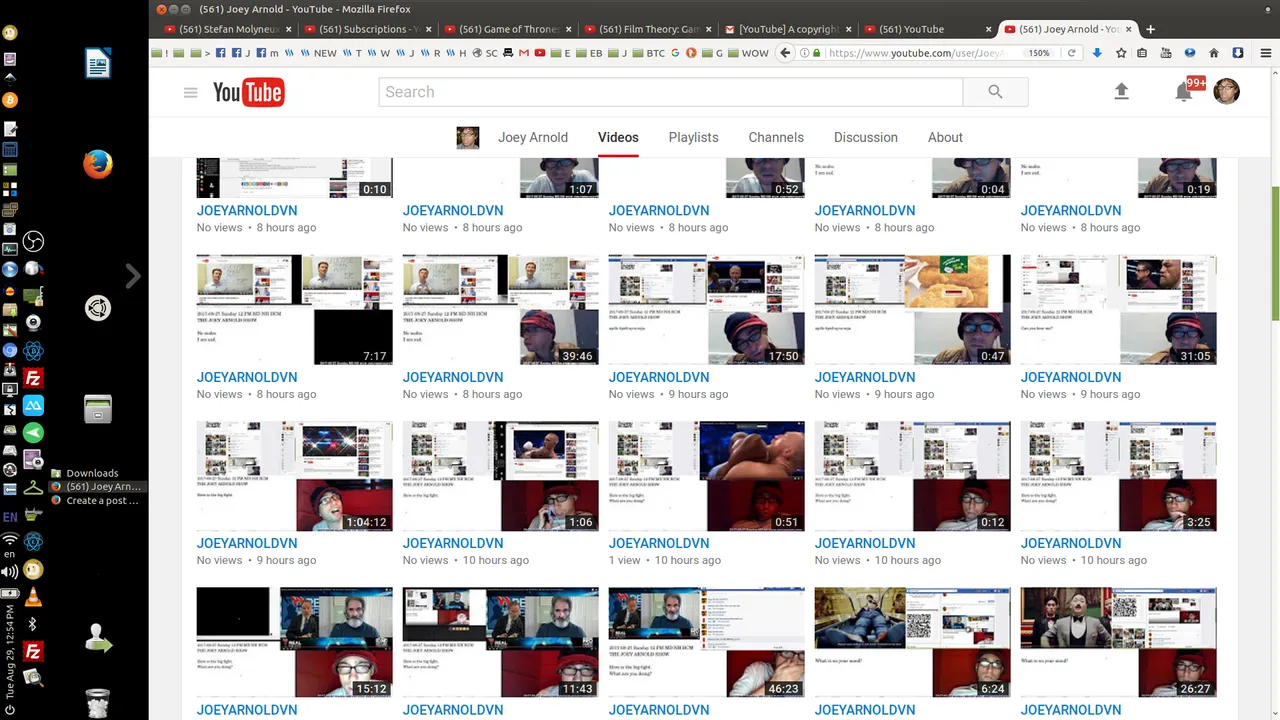This screenshot has width=1280, height=720.
Task: Open the 0:47 video thumbnail
Action: 912,309
